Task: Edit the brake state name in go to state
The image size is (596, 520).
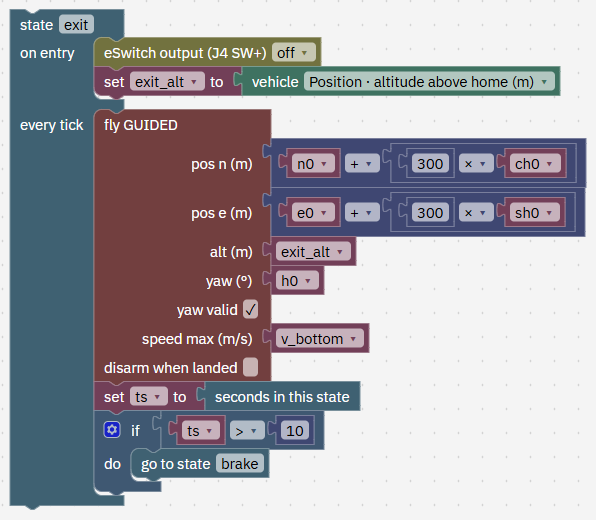Action: pyautogui.click(x=239, y=464)
